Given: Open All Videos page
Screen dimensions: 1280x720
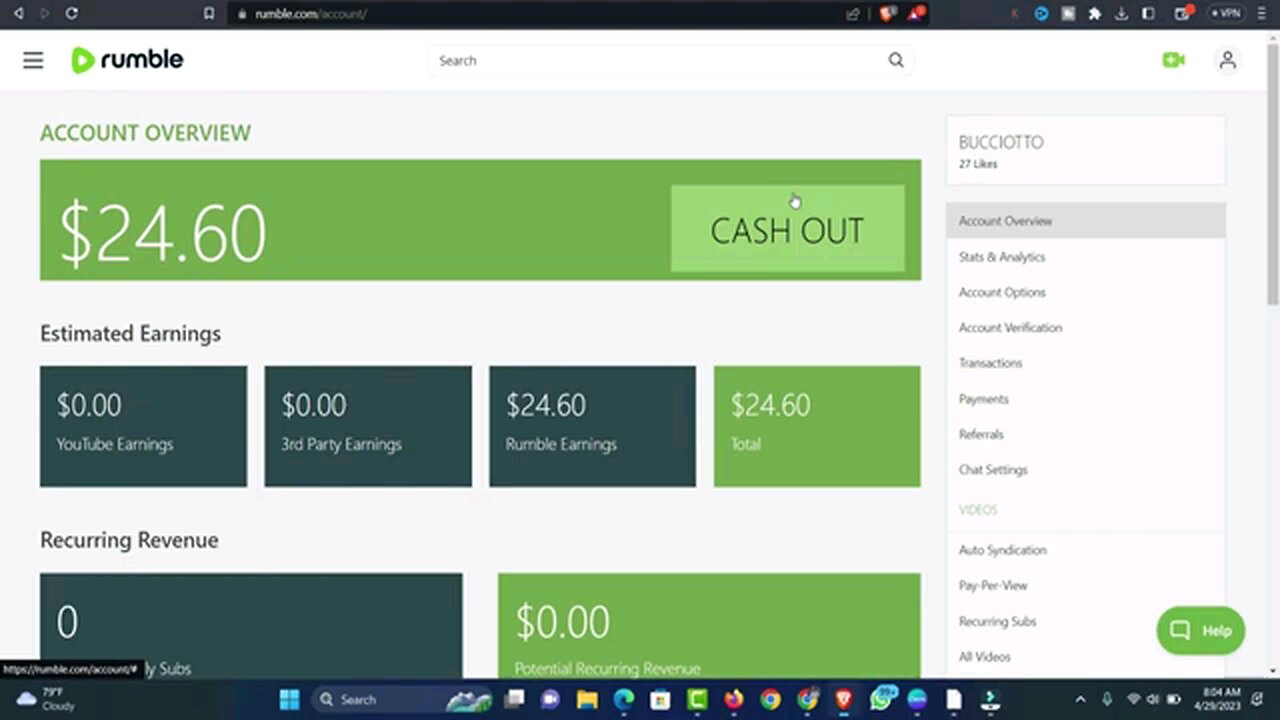Looking at the screenshot, I should [x=984, y=657].
